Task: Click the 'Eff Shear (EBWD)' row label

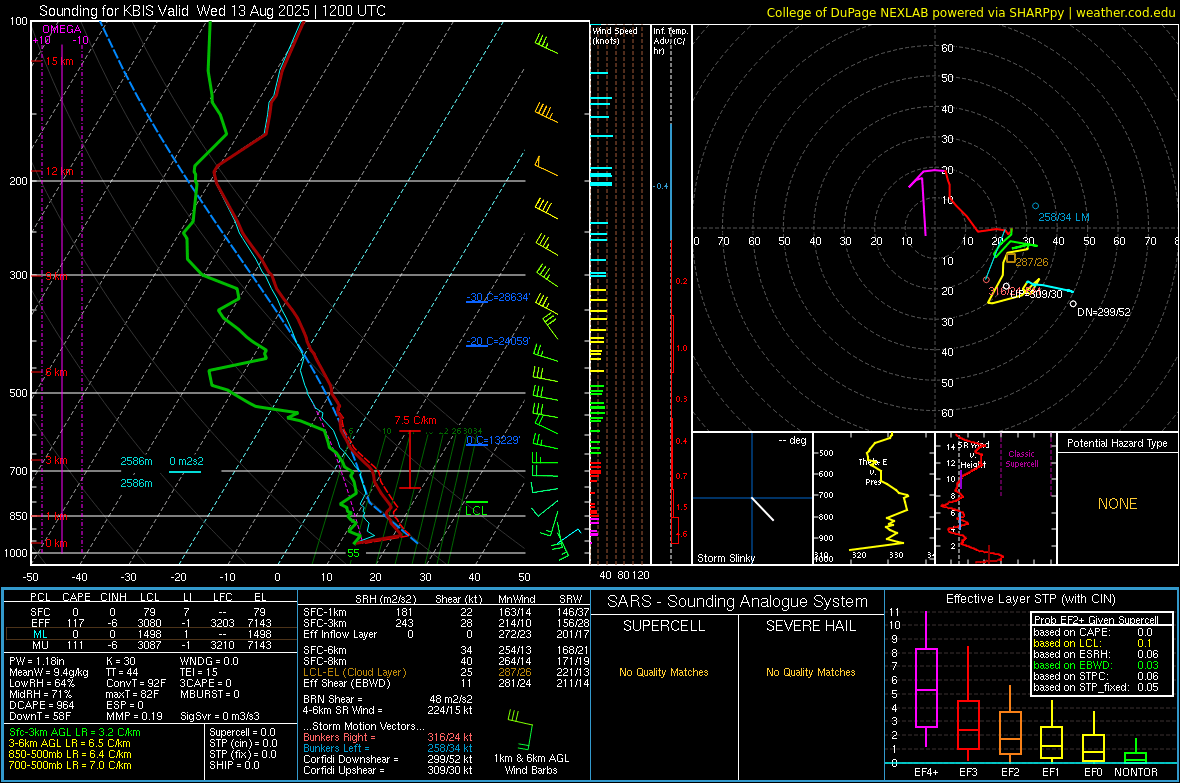Action: tap(347, 683)
